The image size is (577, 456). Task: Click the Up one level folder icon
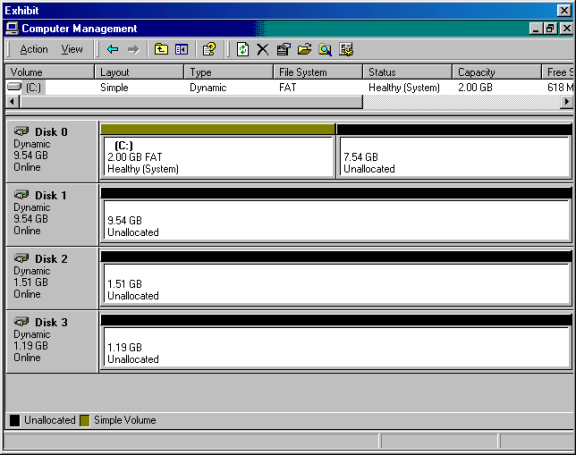pos(161,49)
